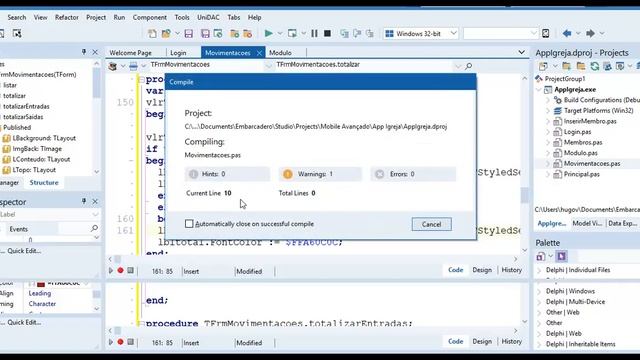Click the purple cursor icon in Palette

click(x=561, y=256)
